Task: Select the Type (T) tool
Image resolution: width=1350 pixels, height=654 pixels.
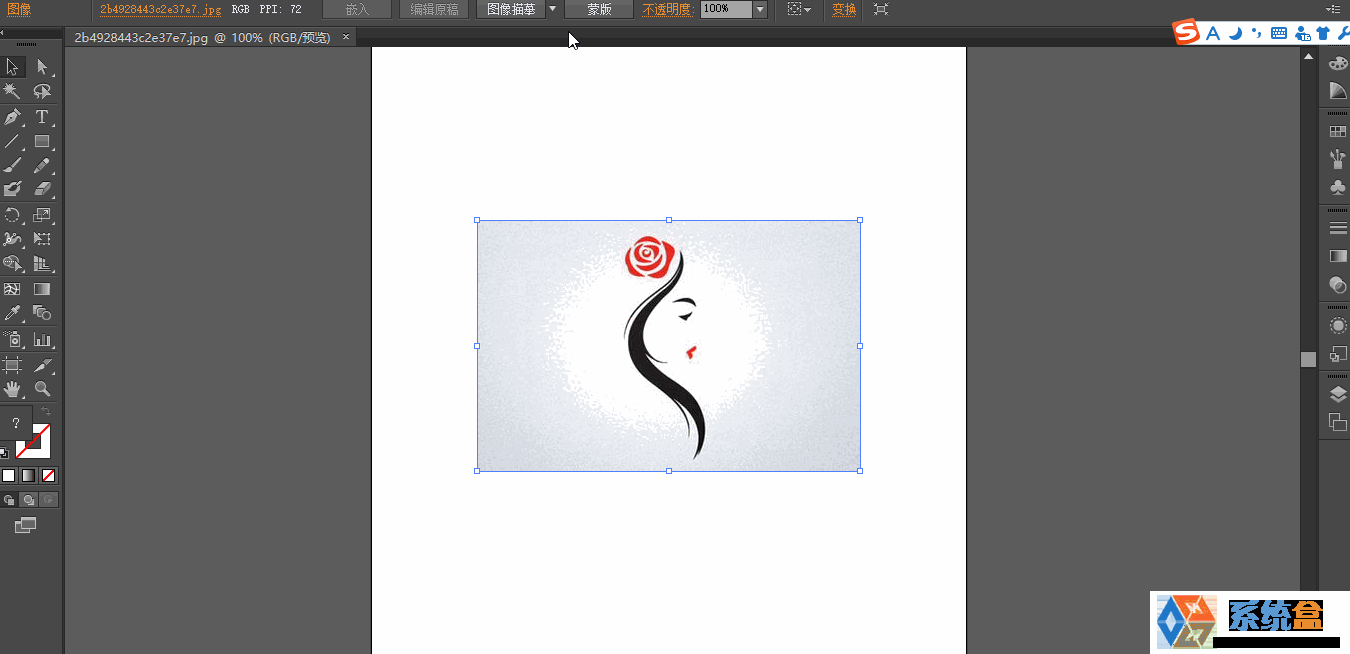Action: tap(42, 117)
